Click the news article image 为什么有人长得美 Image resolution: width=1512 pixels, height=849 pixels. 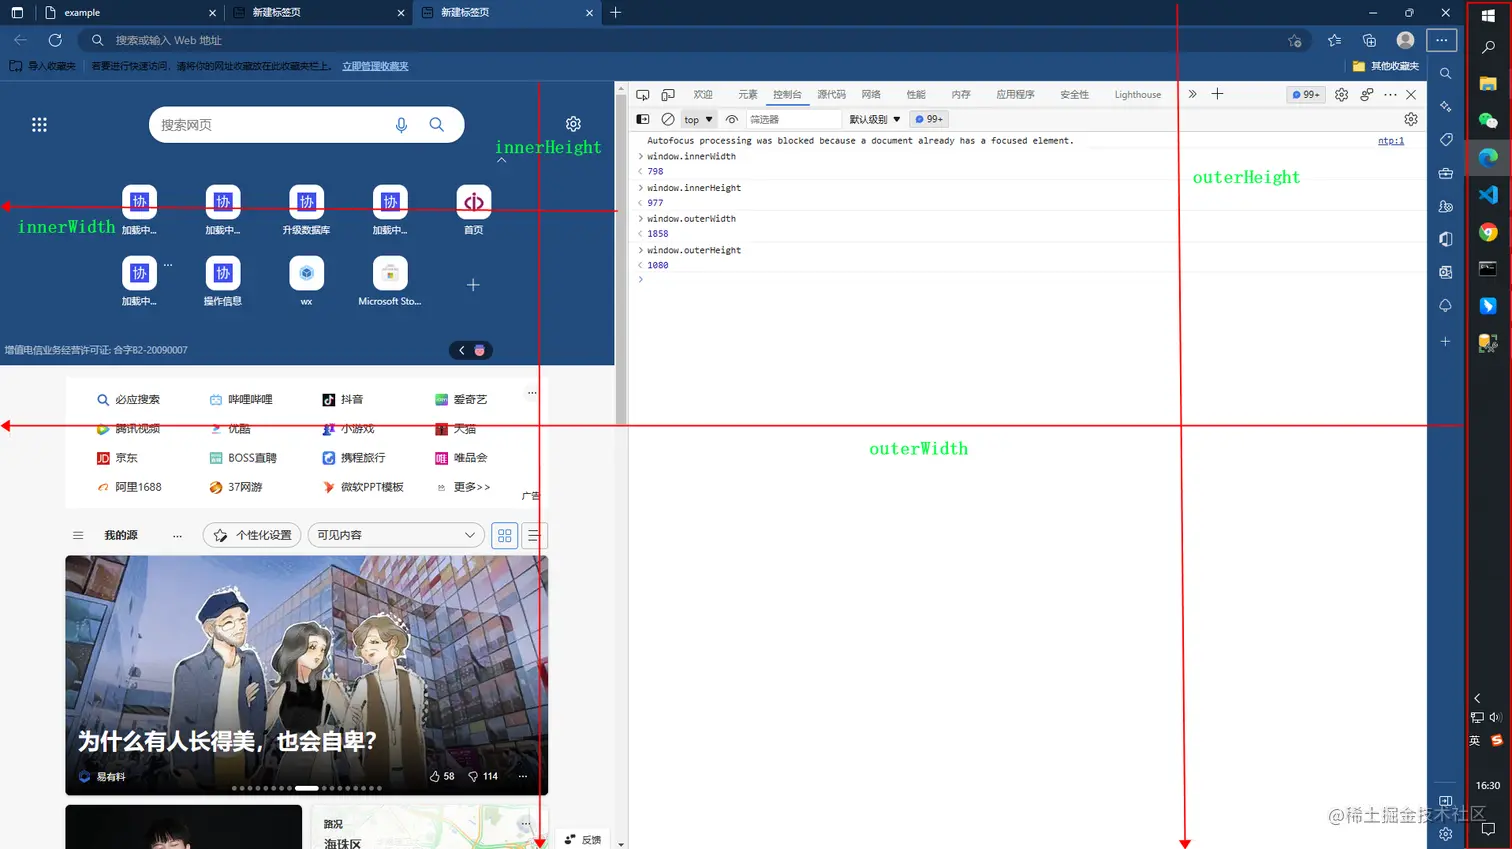click(307, 675)
